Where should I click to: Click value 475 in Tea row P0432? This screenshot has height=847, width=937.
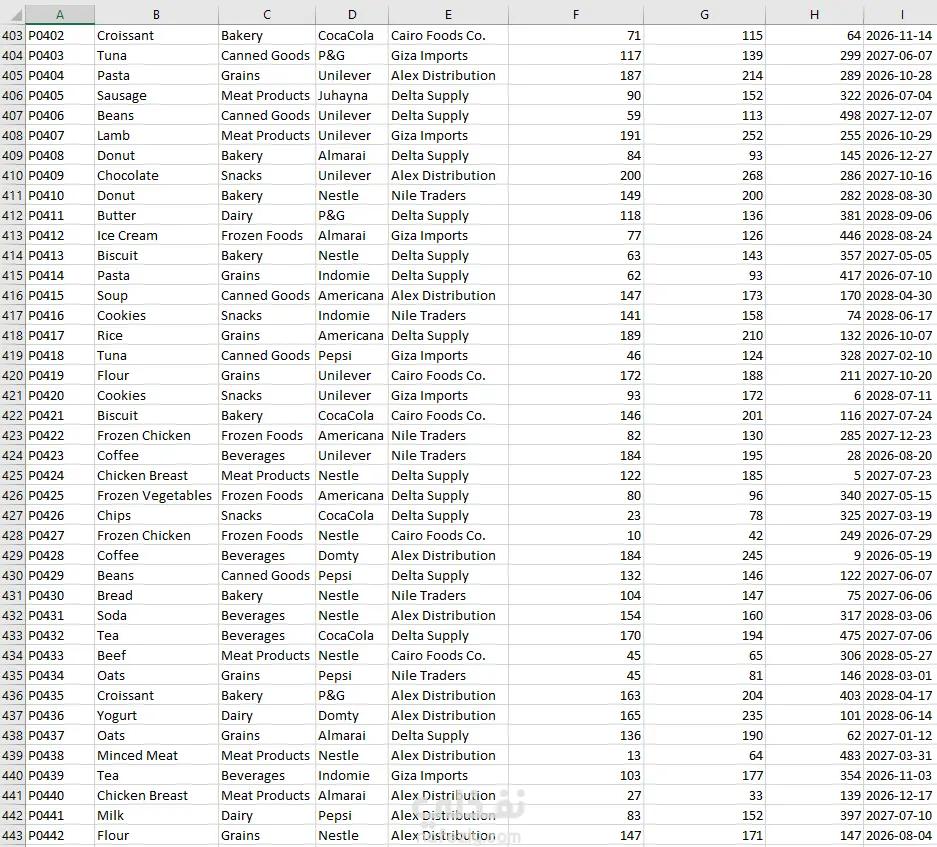pyautogui.click(x=814, y=635)
